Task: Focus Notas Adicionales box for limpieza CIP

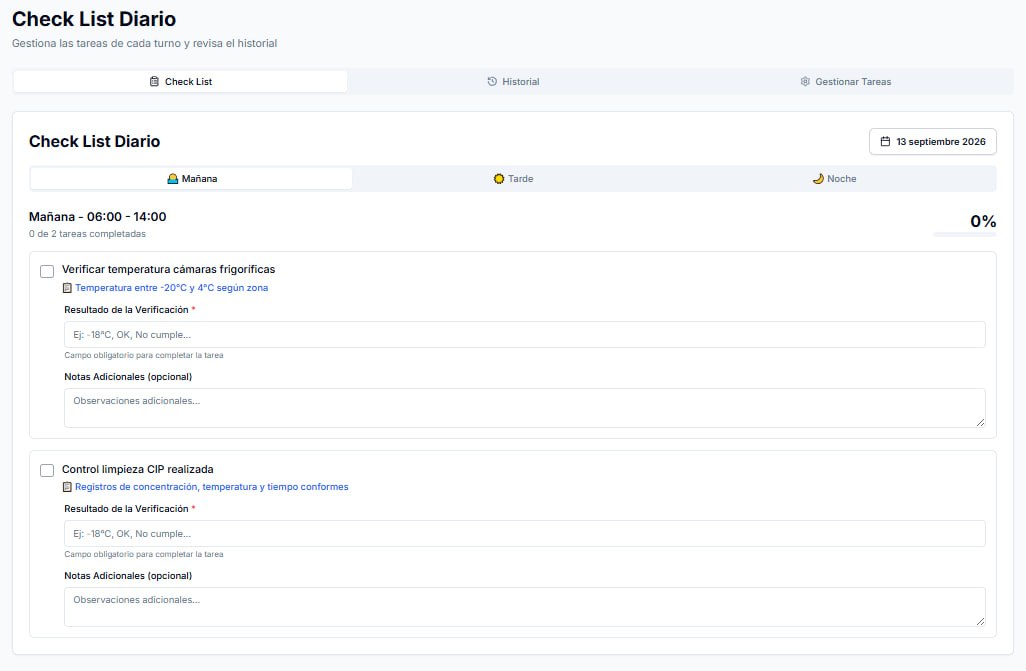Action: [525, 607]
